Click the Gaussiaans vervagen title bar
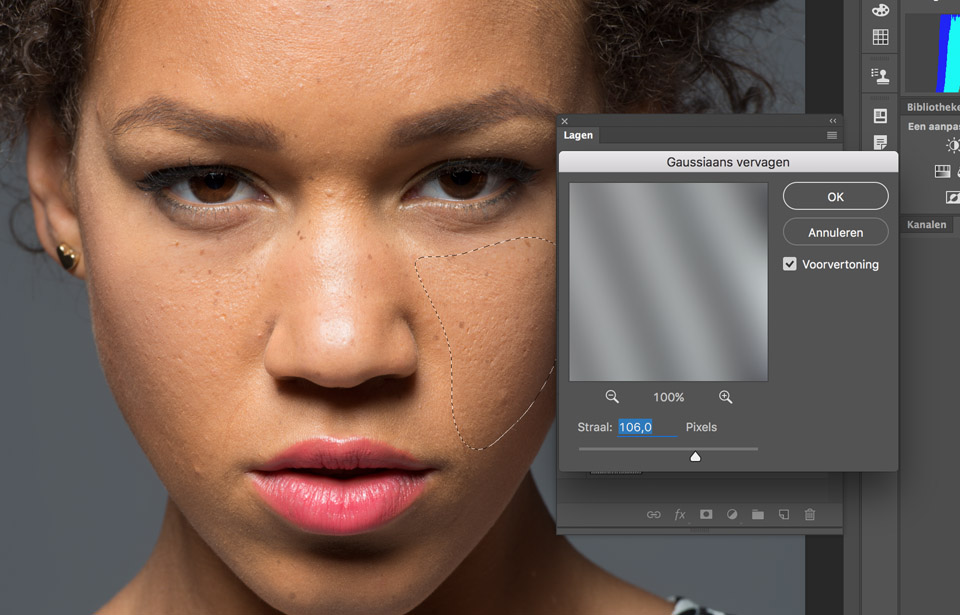 point(728,162)
